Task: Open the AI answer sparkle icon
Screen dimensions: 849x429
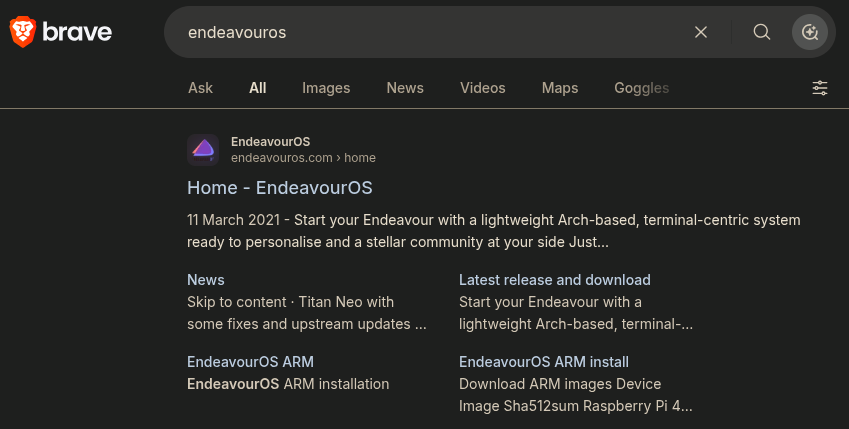Action: (809, 32)
